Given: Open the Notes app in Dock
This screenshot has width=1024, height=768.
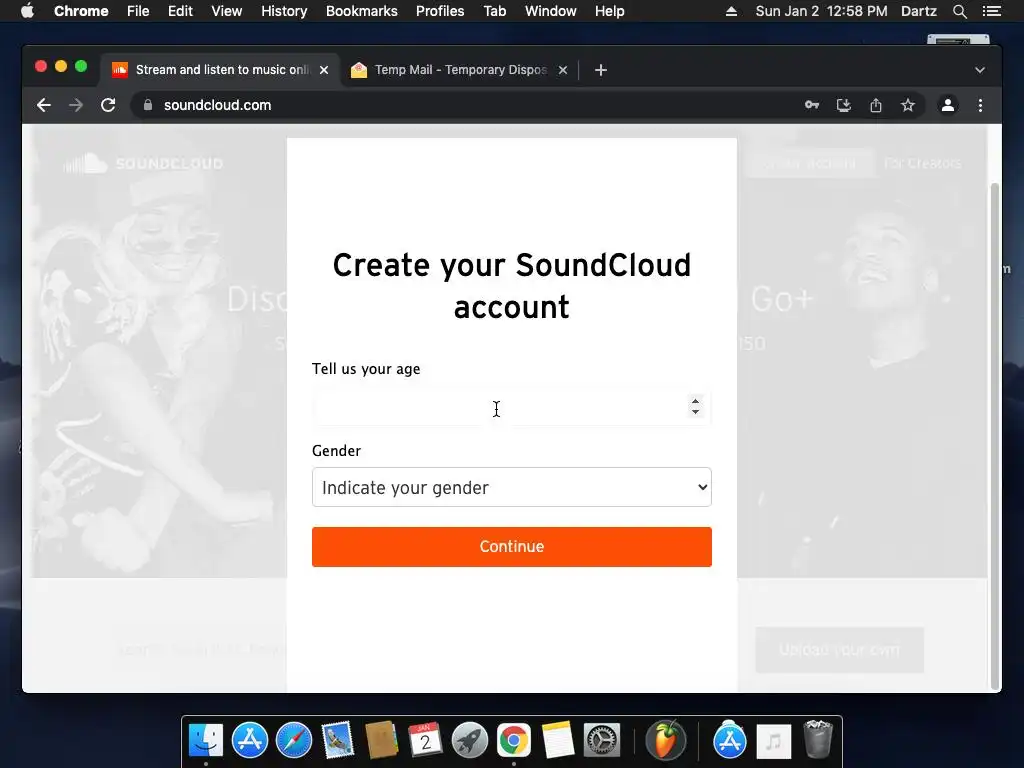Looking at the screenshot, I should [x=557, y=741].
